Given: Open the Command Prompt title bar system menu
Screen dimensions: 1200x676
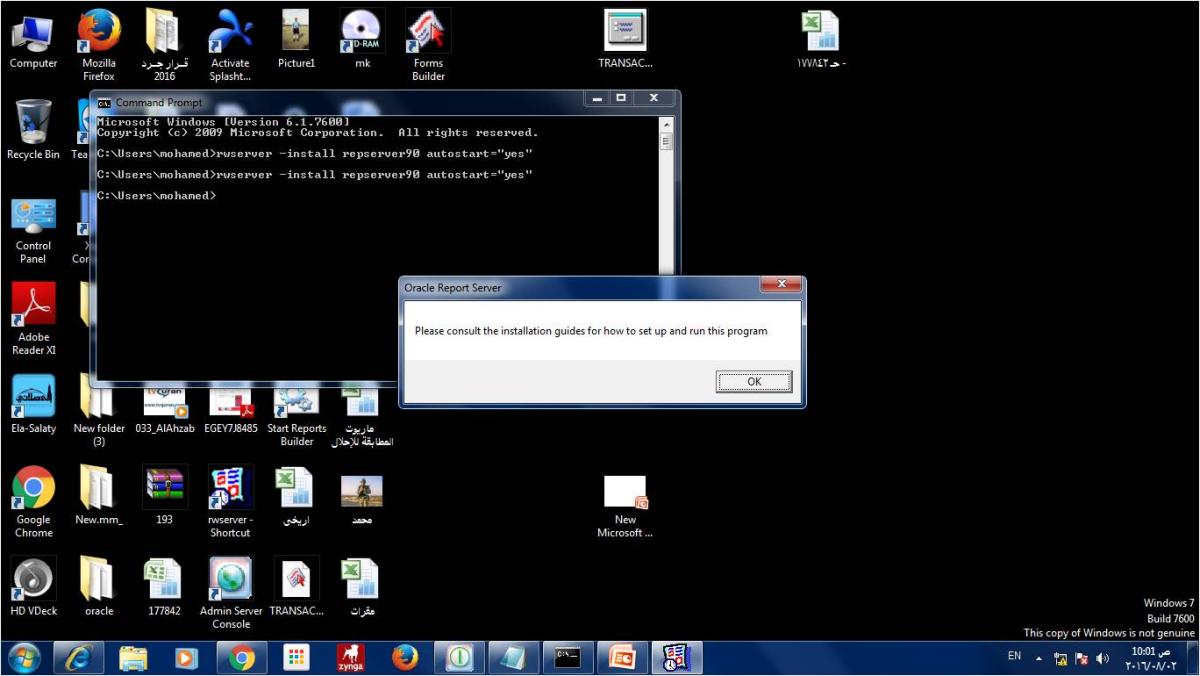Looking at the screenshot, I should [x=104, y=102].
